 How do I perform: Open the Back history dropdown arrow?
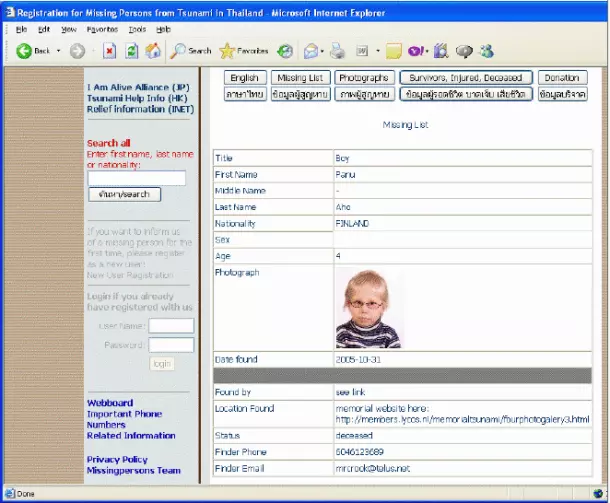click(x=58, y=51)
